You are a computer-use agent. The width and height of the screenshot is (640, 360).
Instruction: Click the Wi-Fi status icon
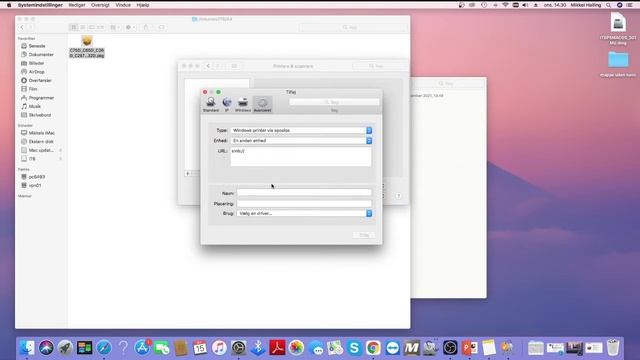tap(505, 5)
